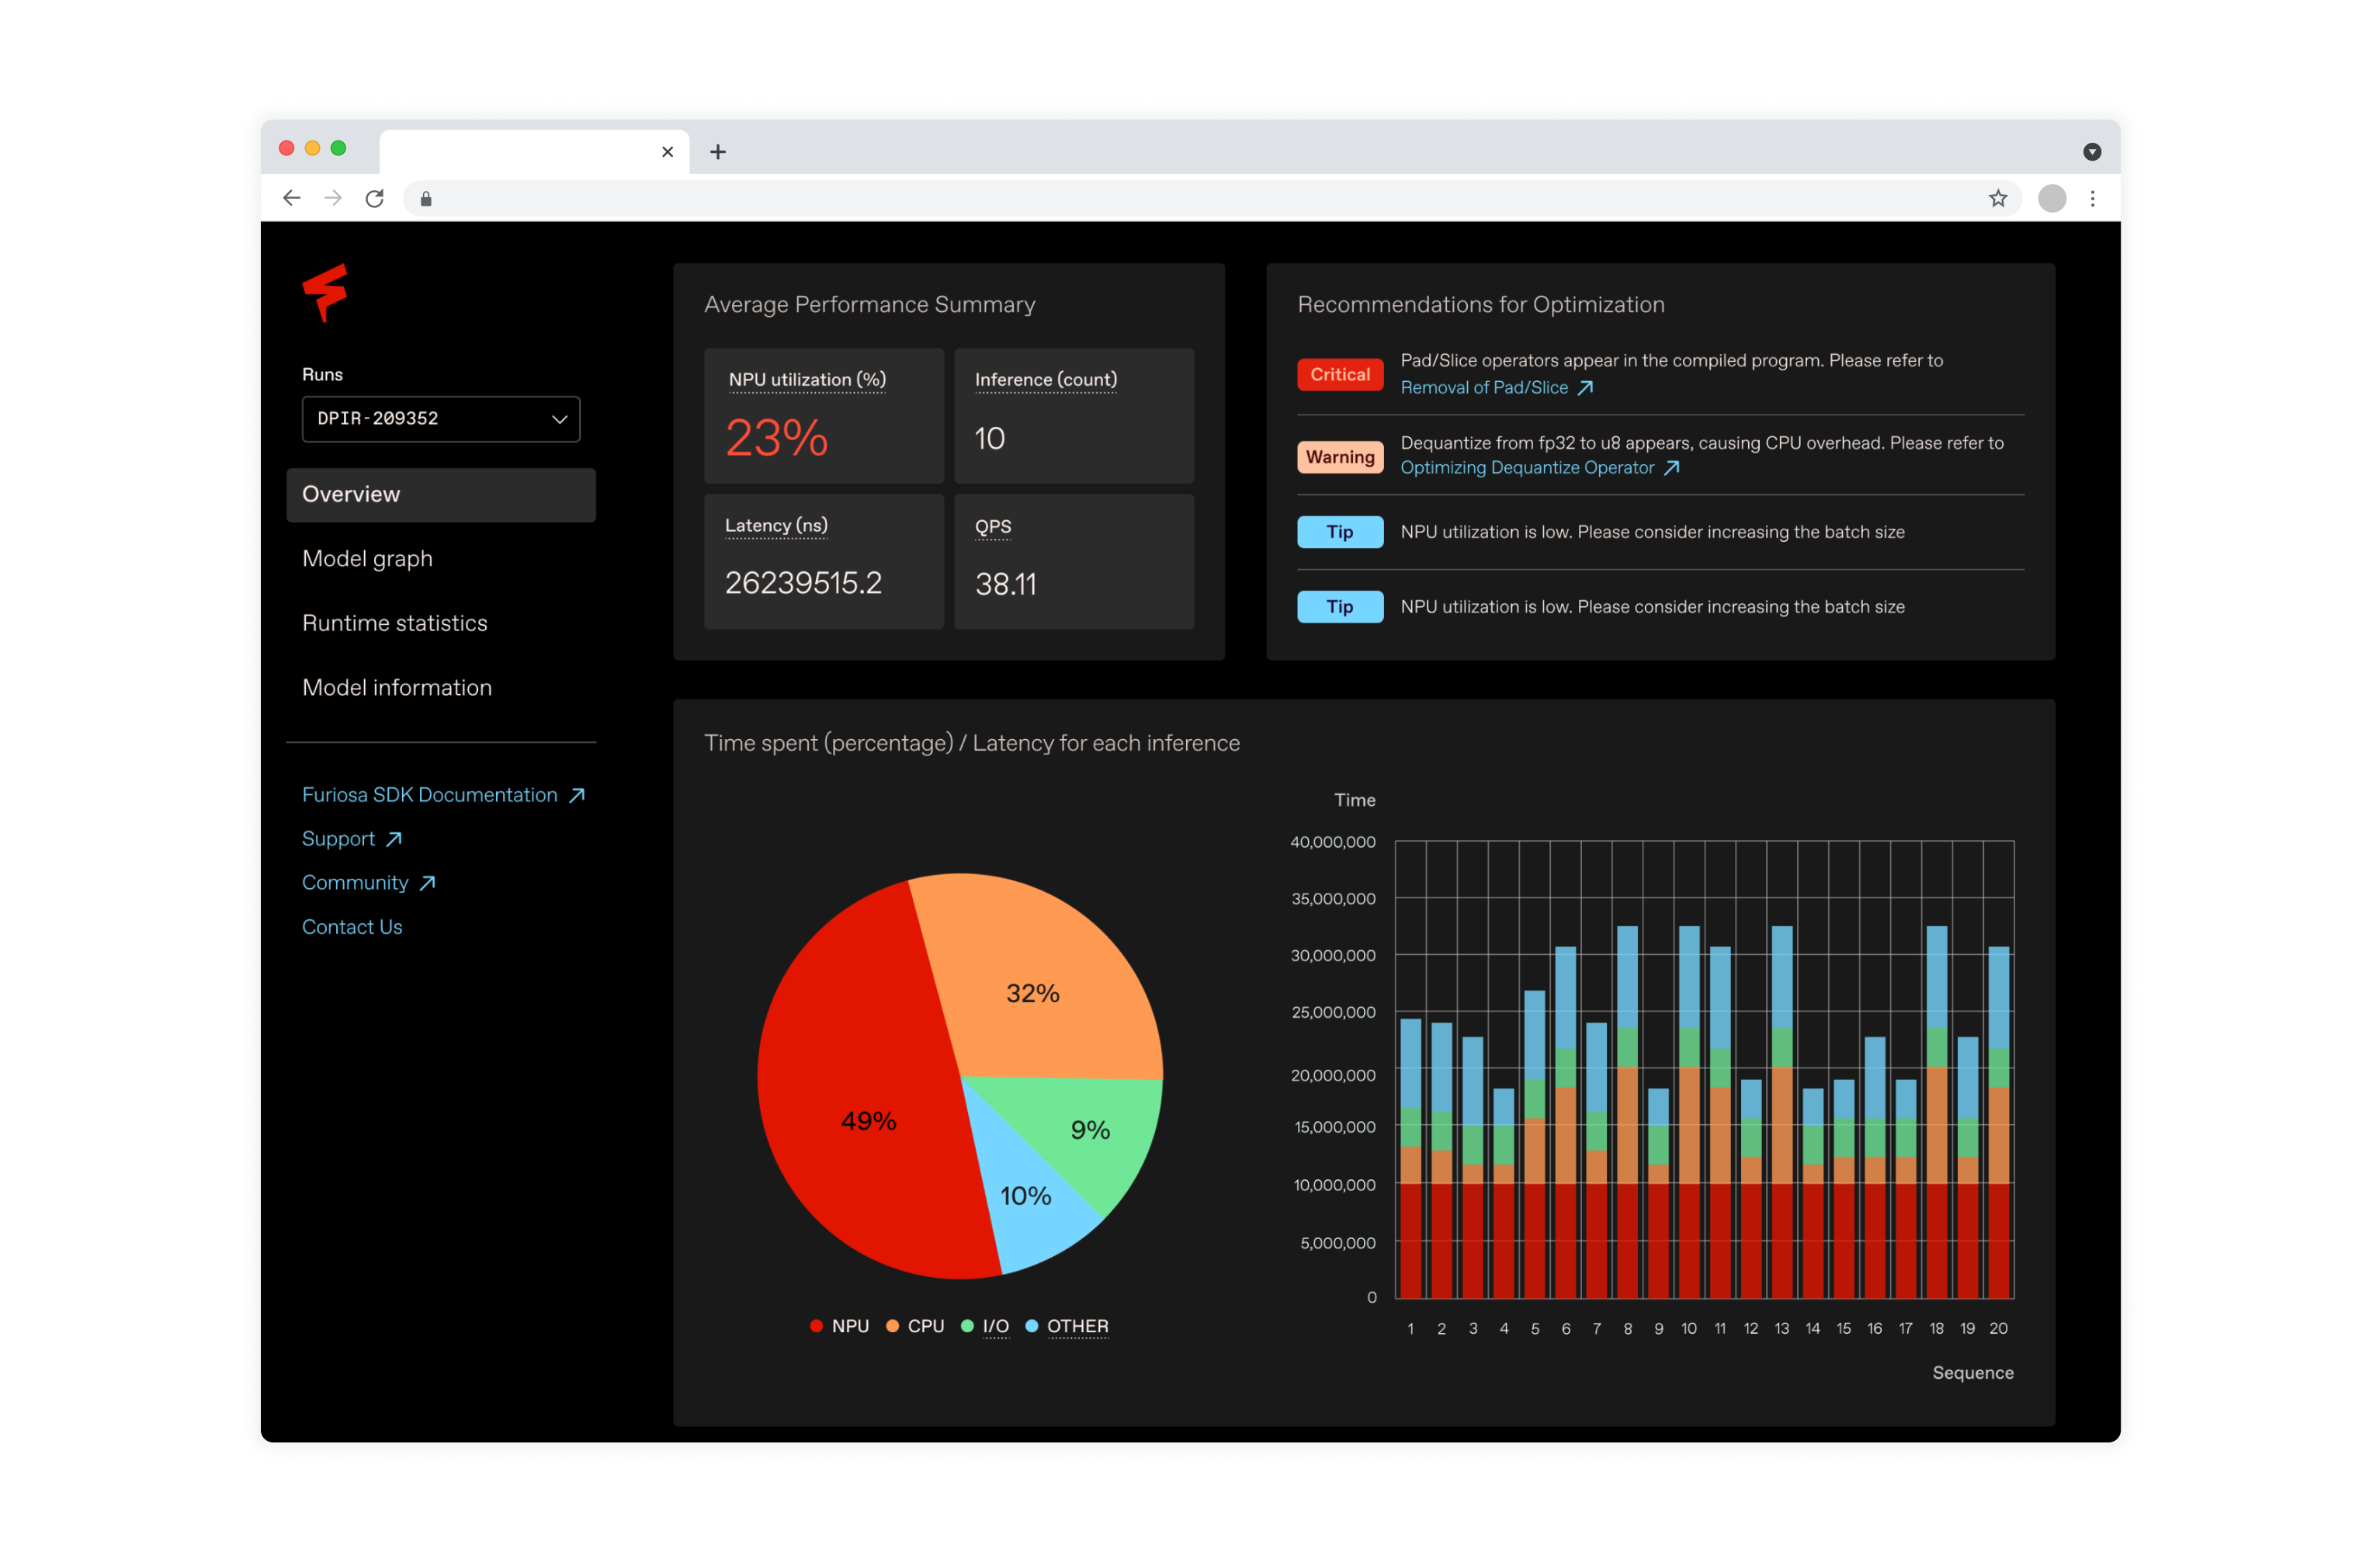The image size is (2380, 1562).
Task: Open the browser three-dot menu
Action: pos(2091,198)
